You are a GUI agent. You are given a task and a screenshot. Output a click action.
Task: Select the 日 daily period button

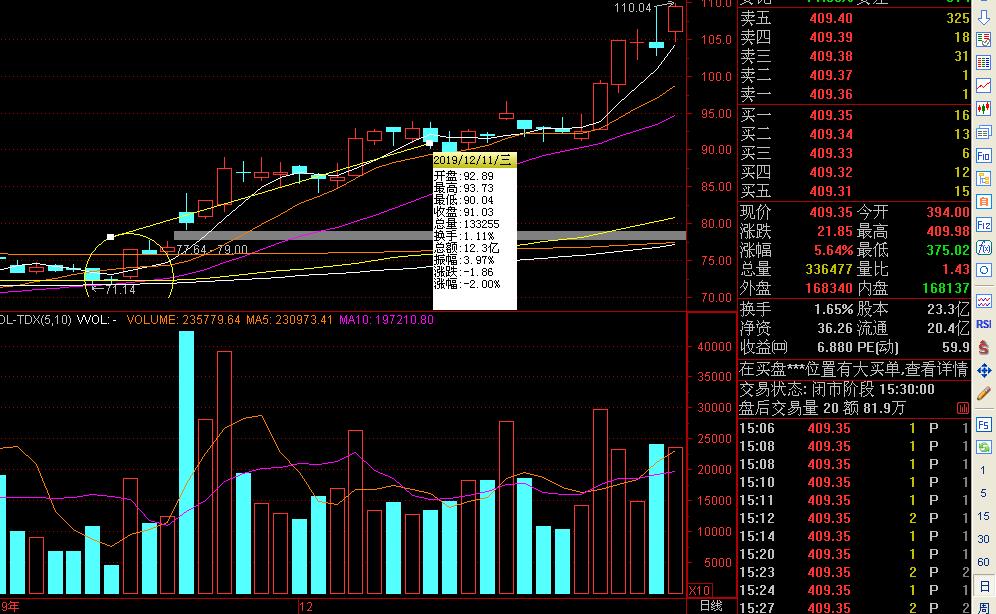(x=983, y=586)
